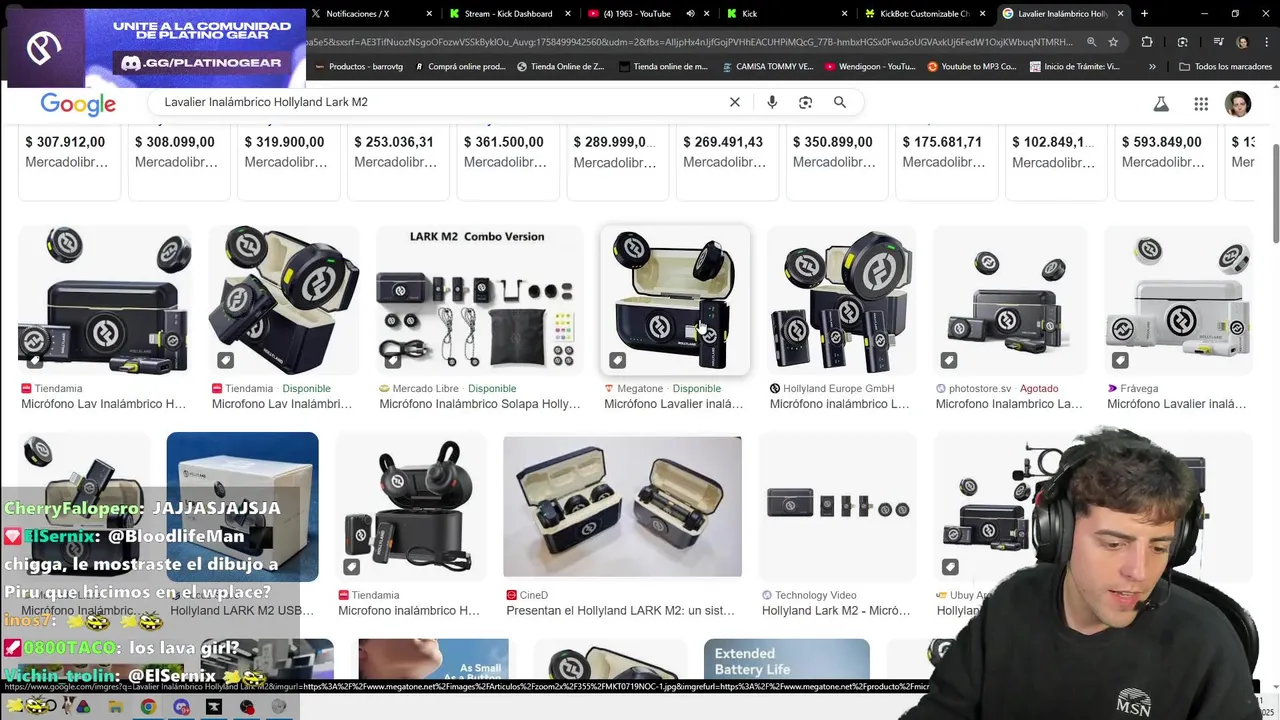Viewport: 1280px width, 720px height.
Task: Close the KickBot tab
Action: point(982,14)
